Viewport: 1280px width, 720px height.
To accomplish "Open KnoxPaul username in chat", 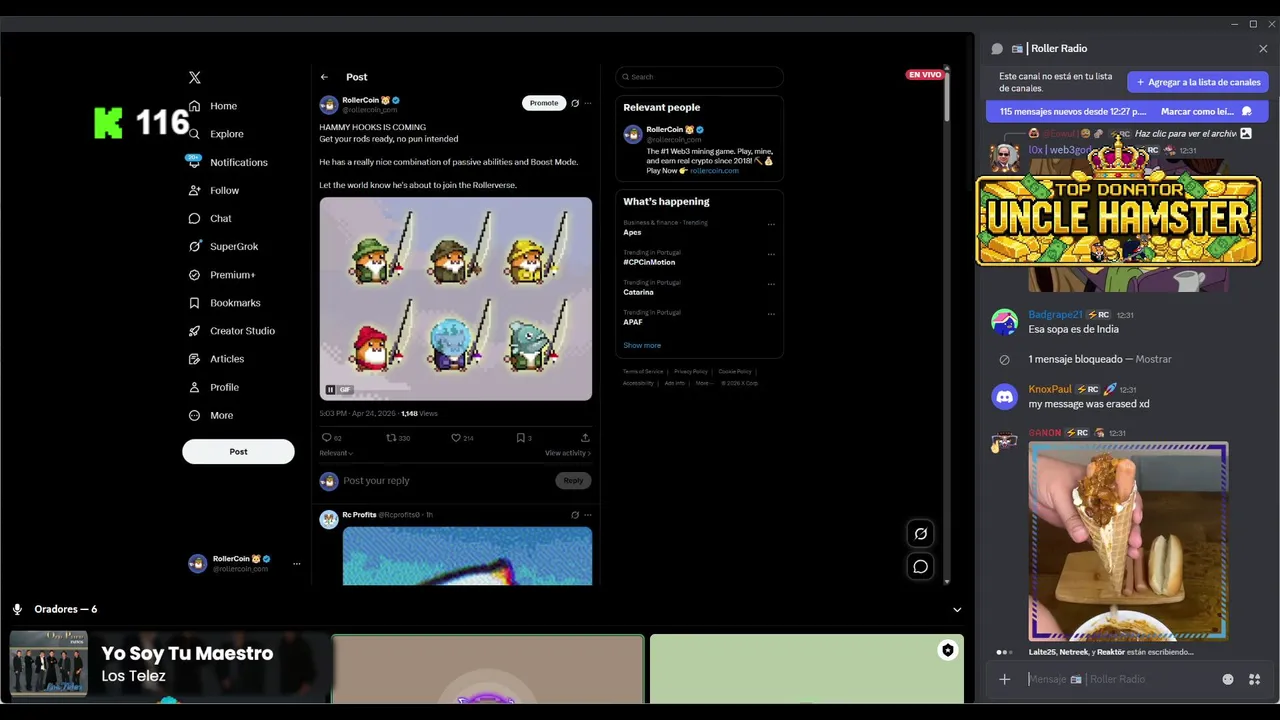I will tap(1050, 389).
